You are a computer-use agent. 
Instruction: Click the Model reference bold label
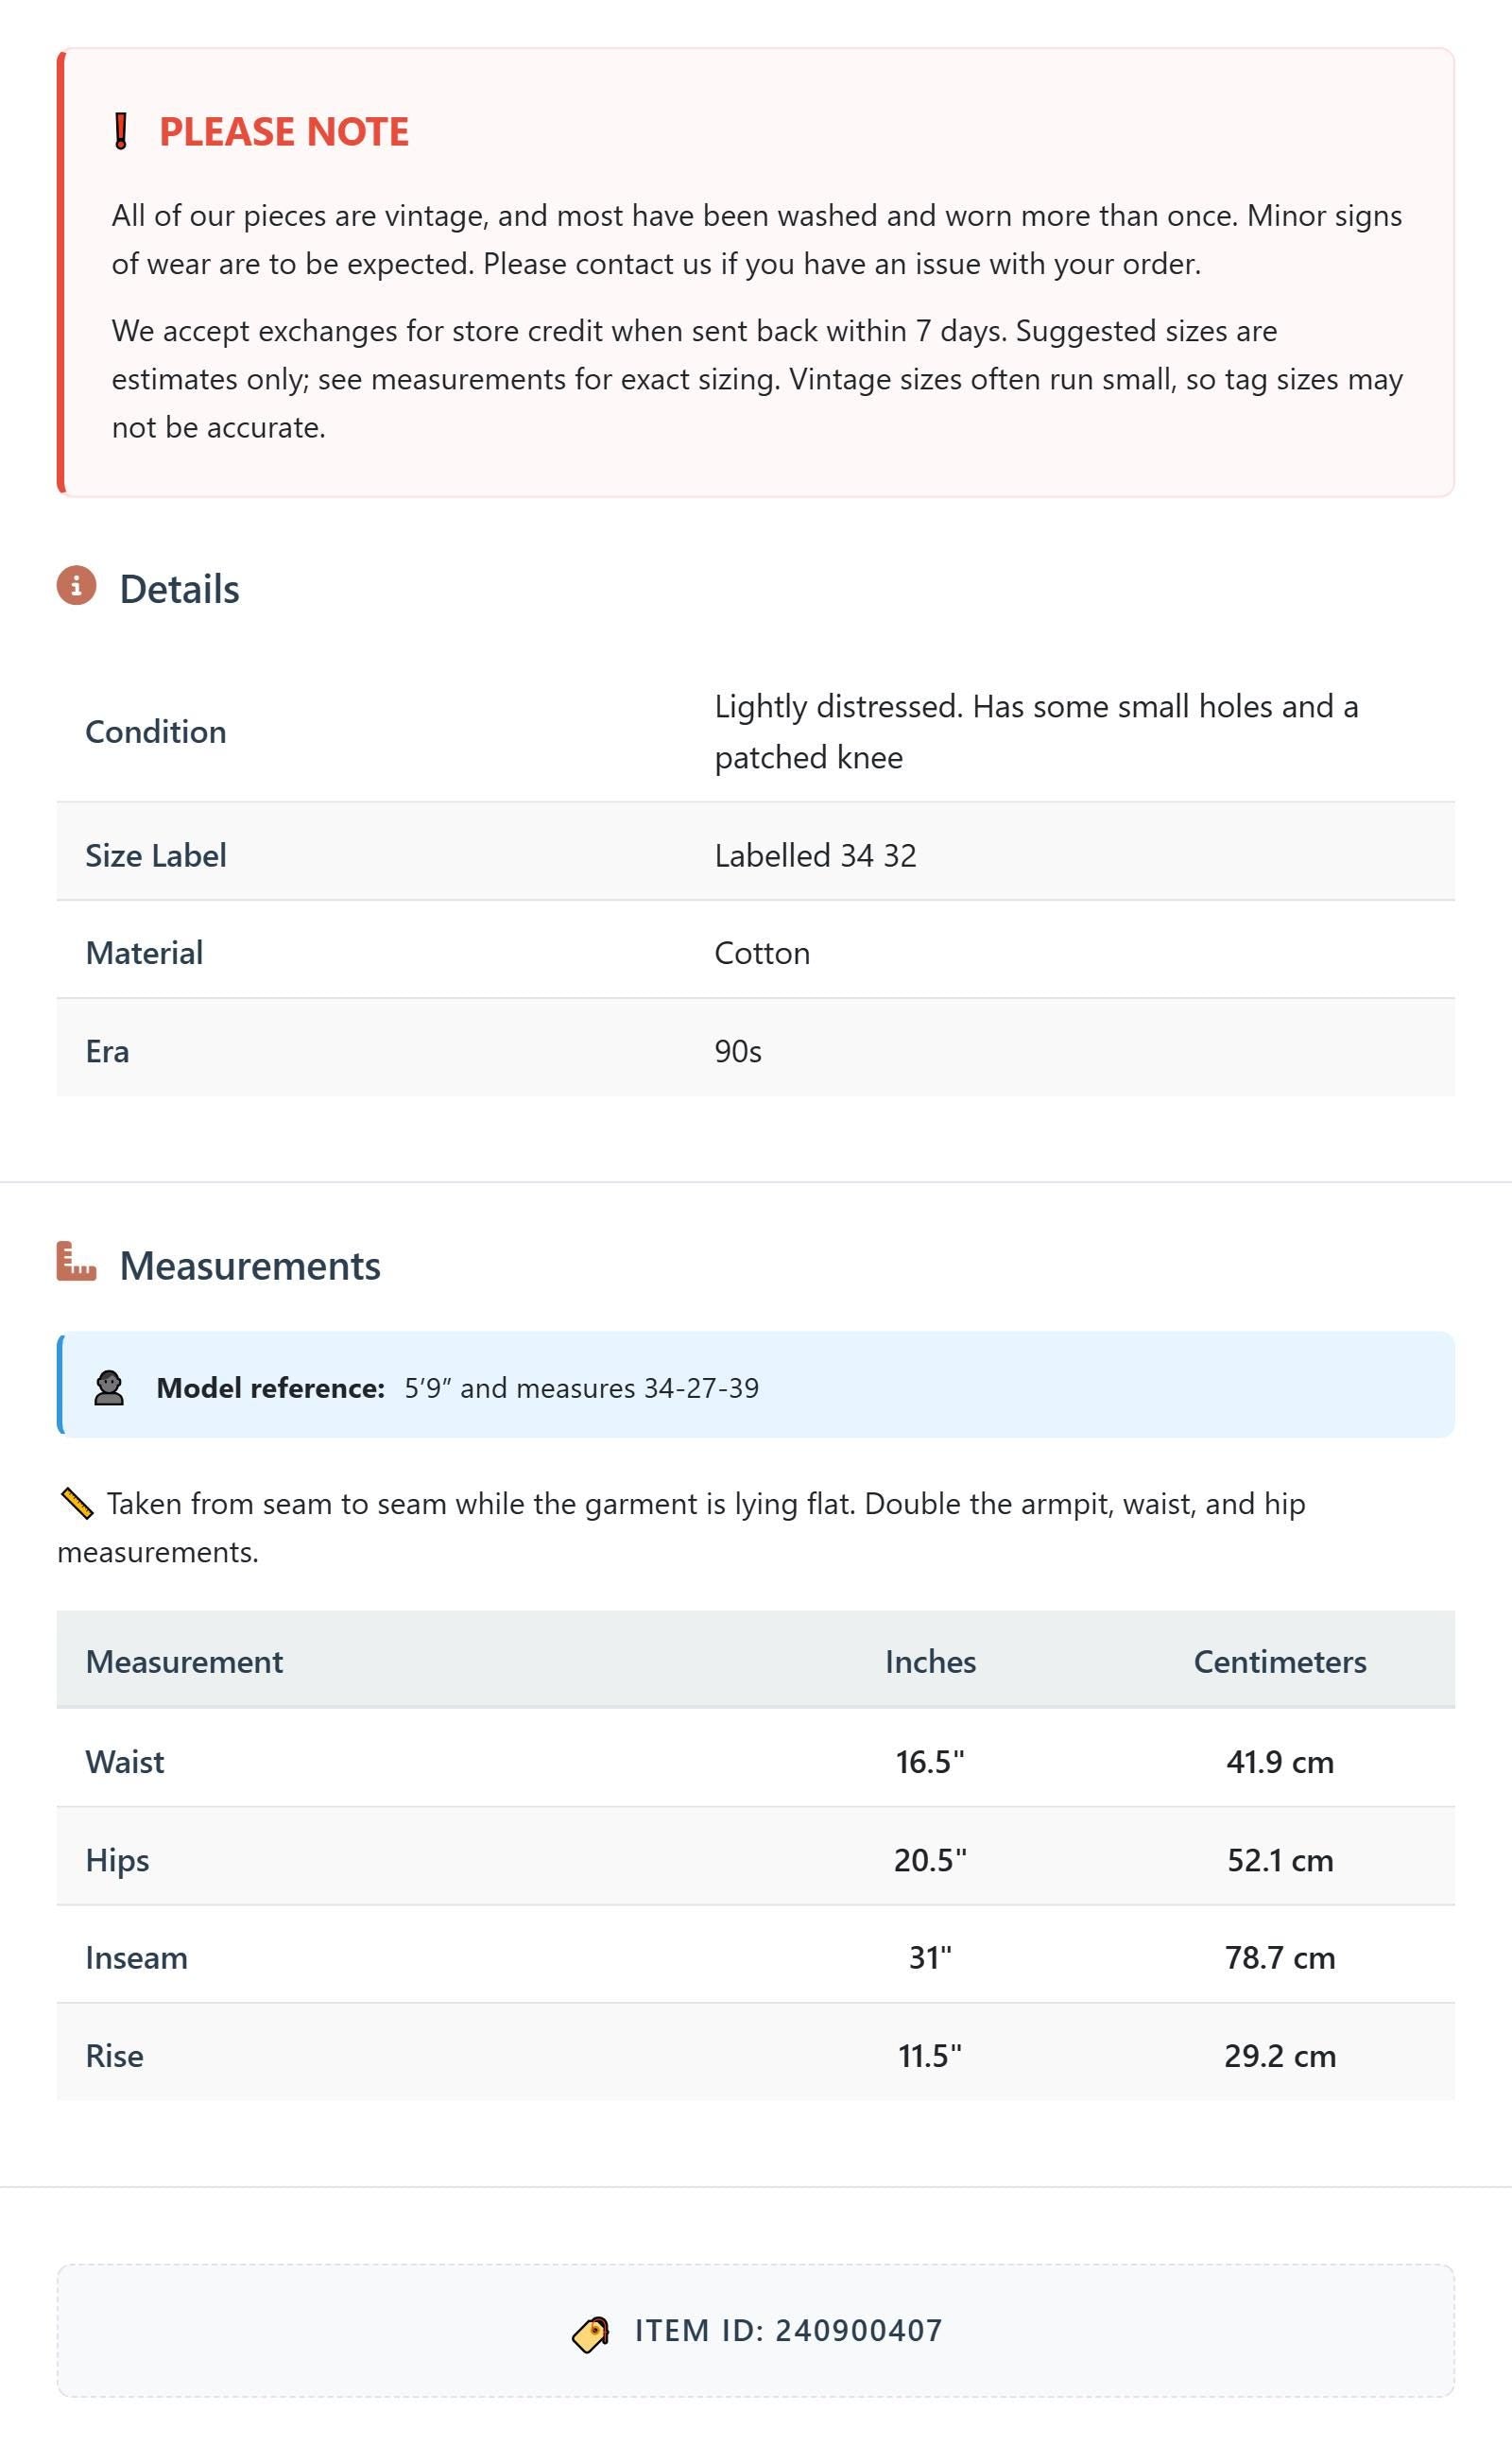point(270,1387)
